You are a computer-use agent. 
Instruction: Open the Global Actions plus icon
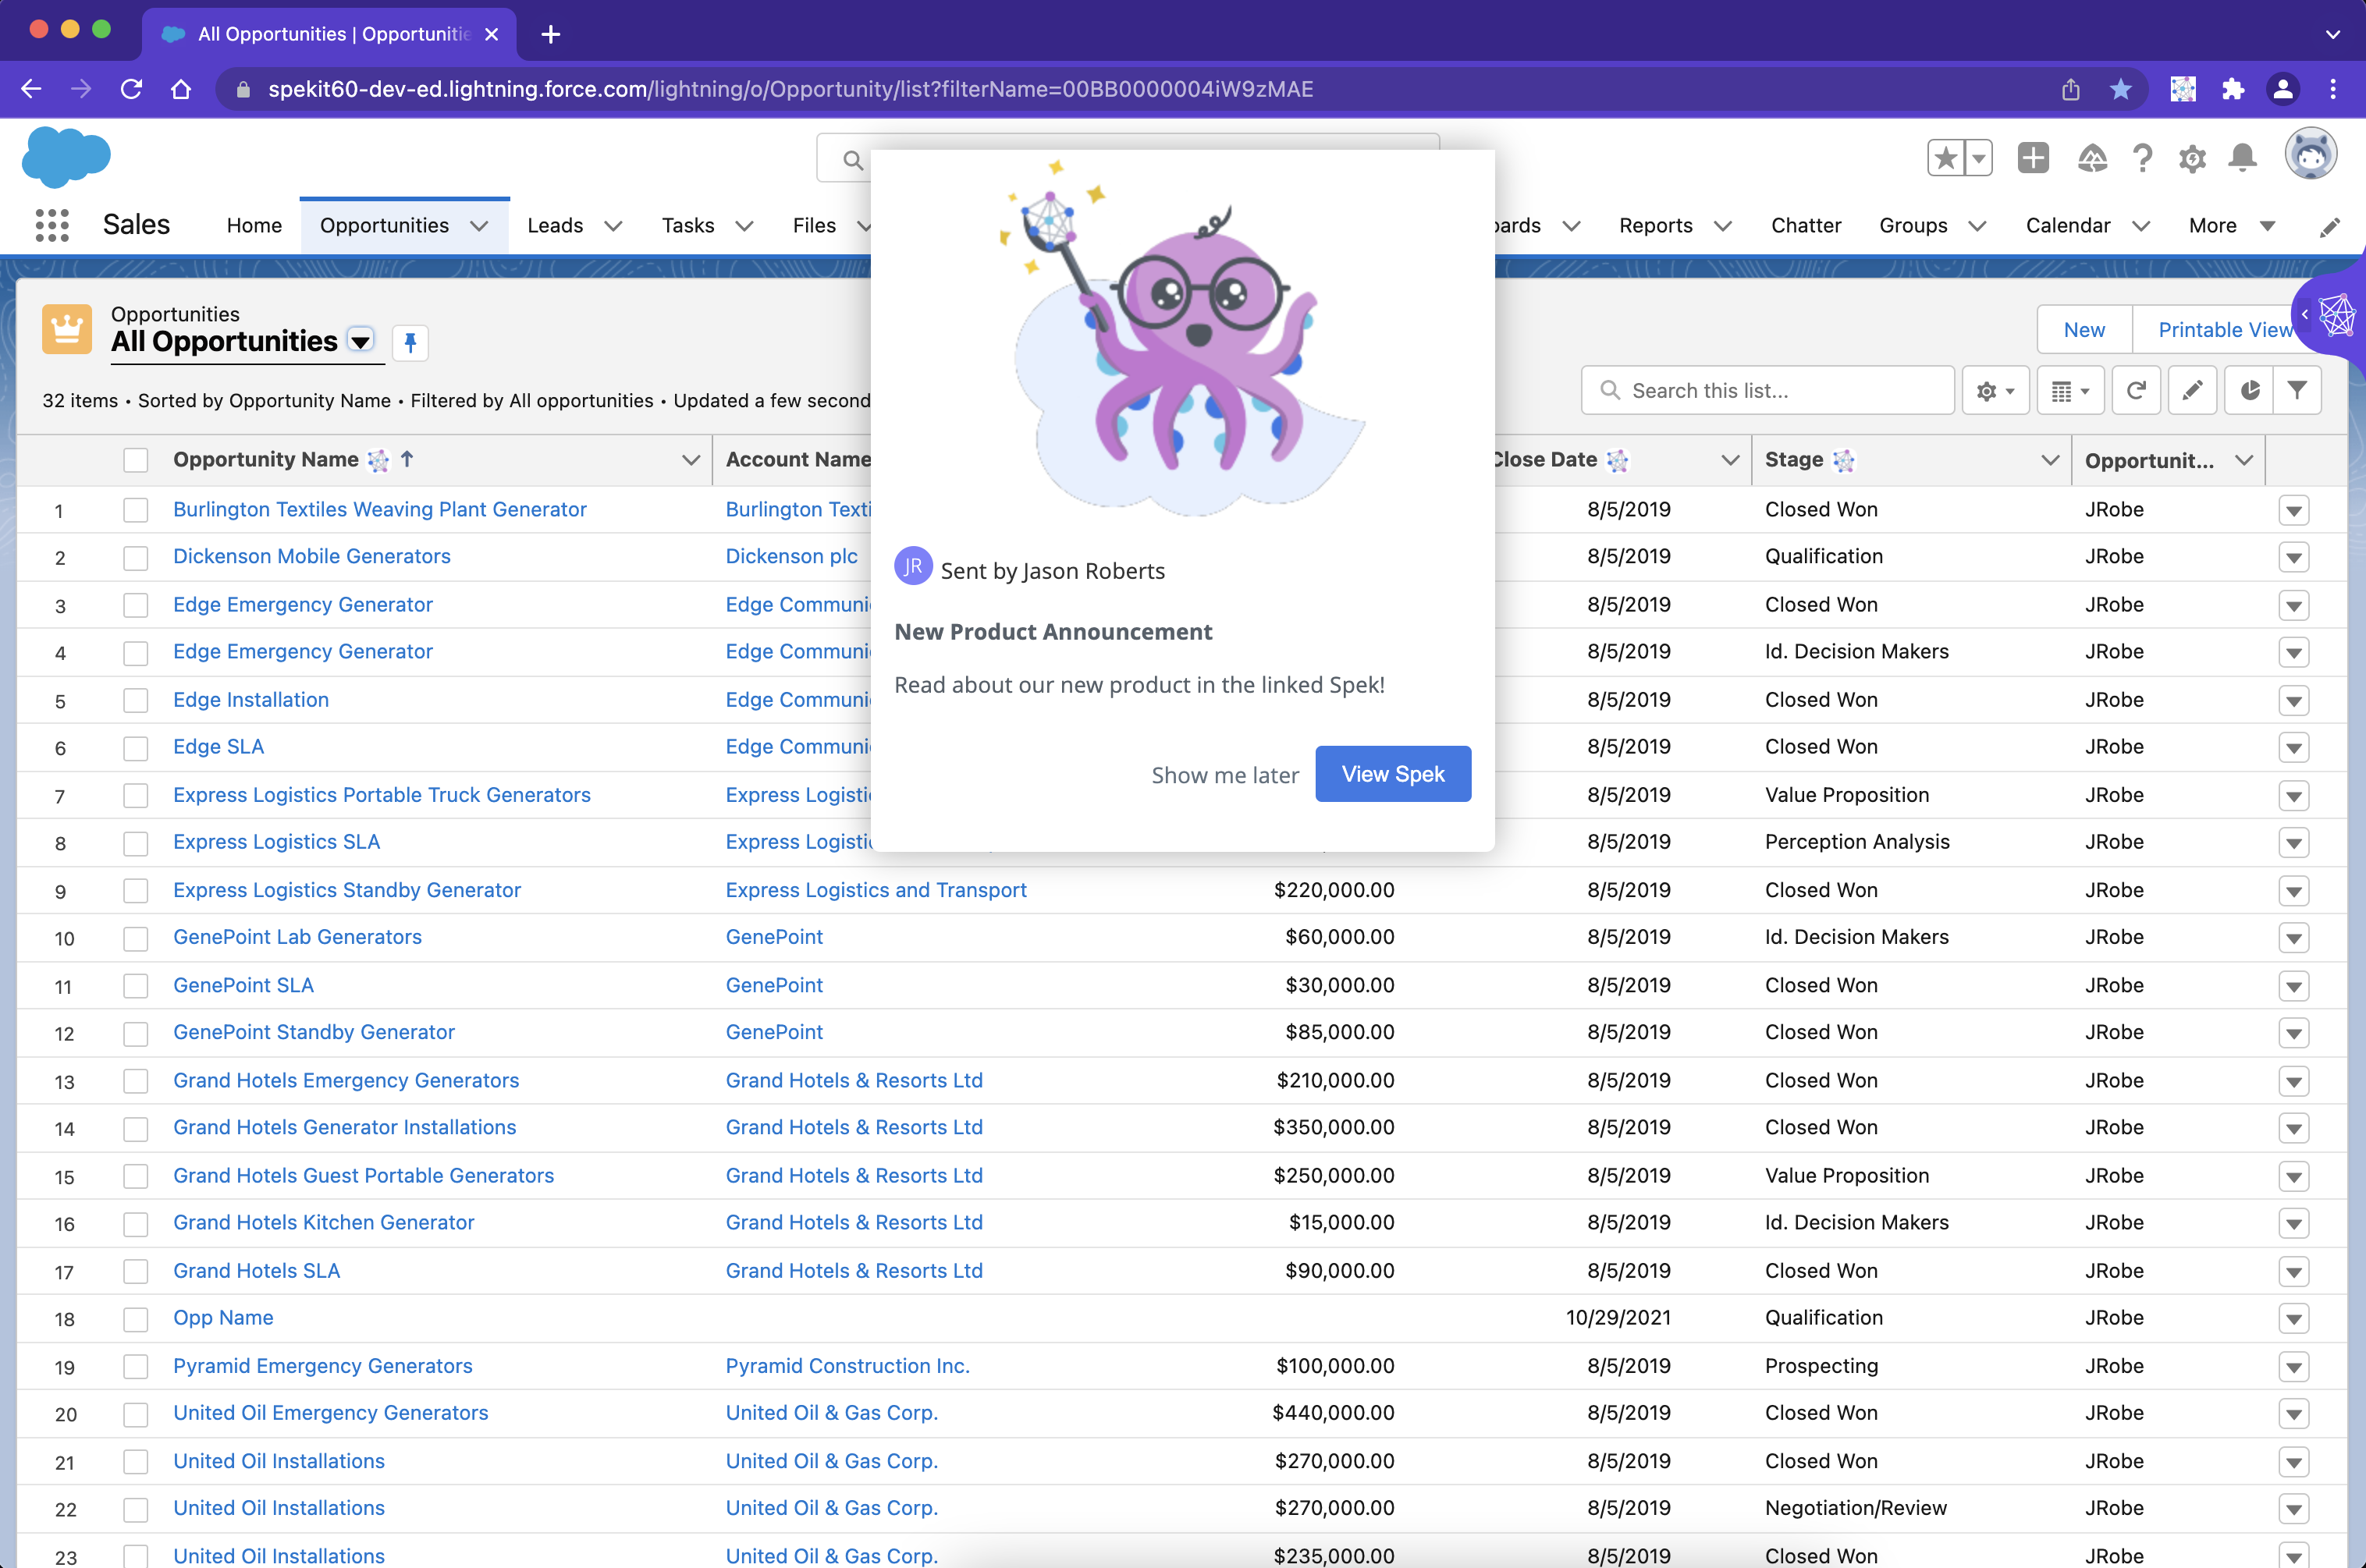(x=2033, y=158)
